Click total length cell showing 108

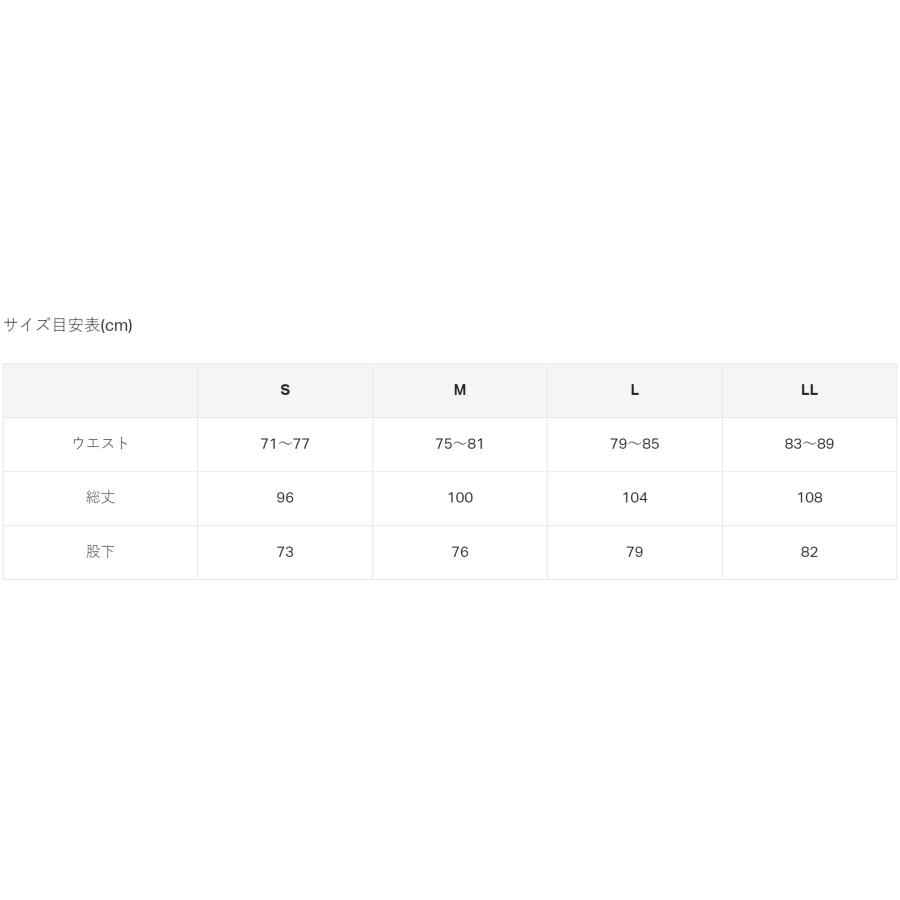(809, 498)
